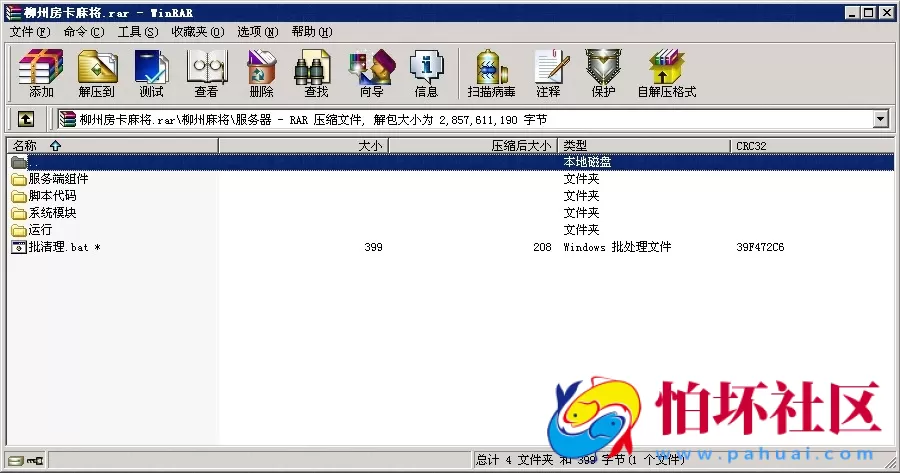Launch the 向导 (Wizard) icon

[x=372, y=72]
